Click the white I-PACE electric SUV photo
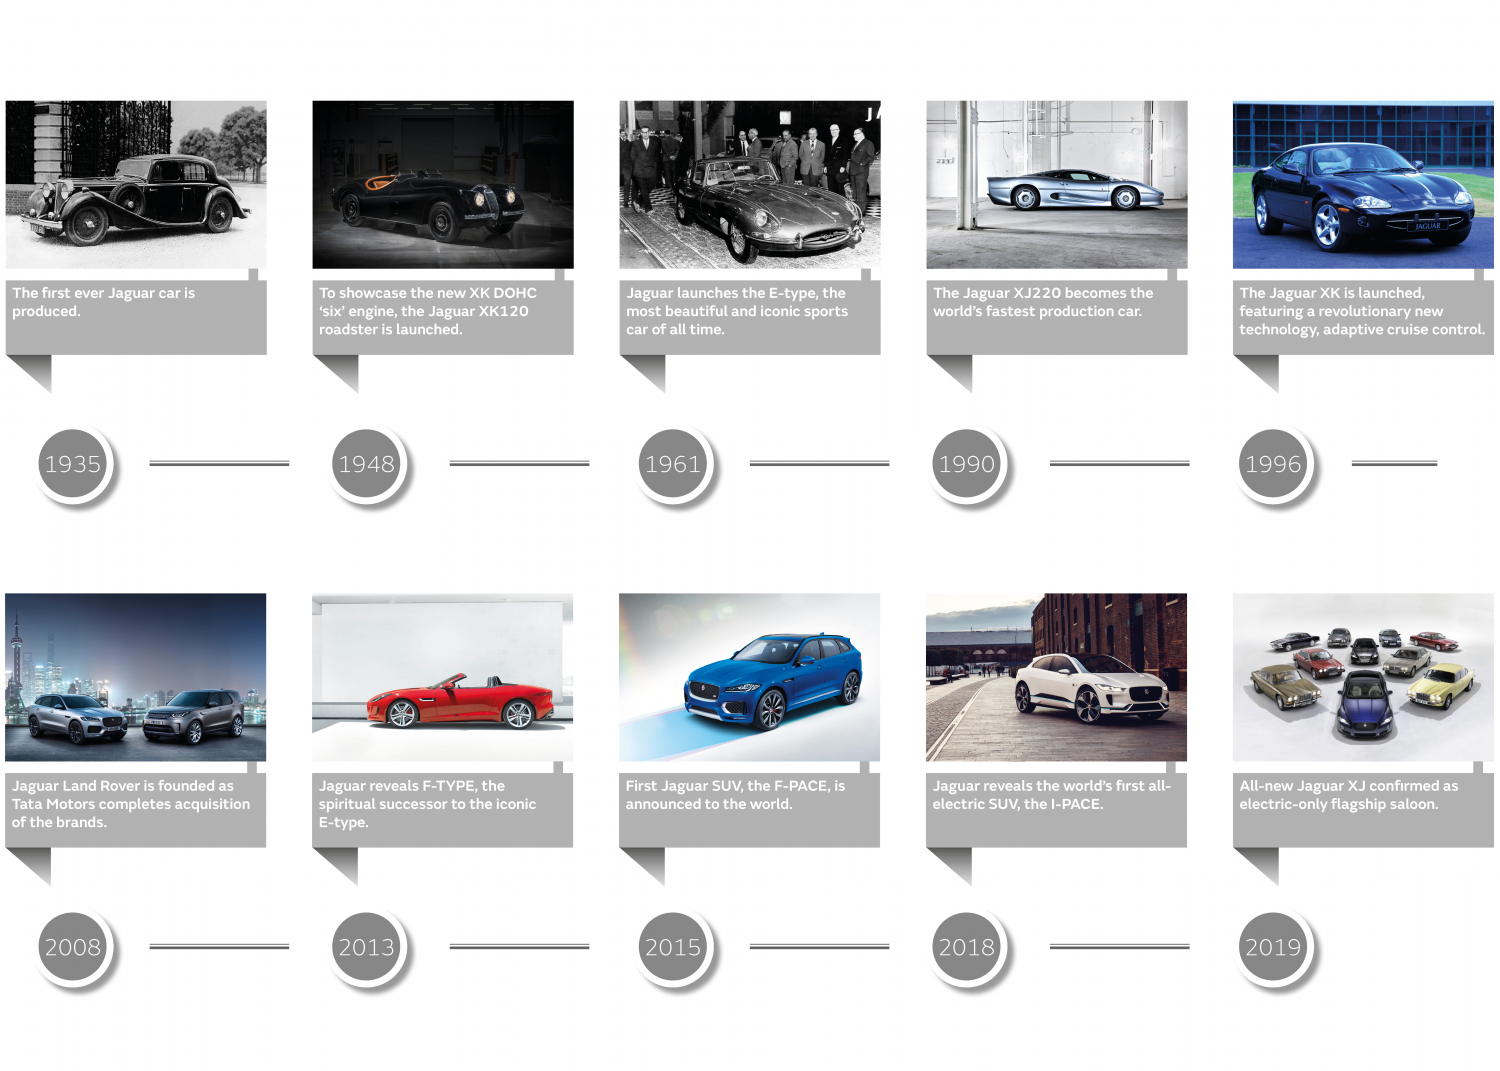The width and height of the screenshot is (1500, 1071). click(x=1056, y=677)
